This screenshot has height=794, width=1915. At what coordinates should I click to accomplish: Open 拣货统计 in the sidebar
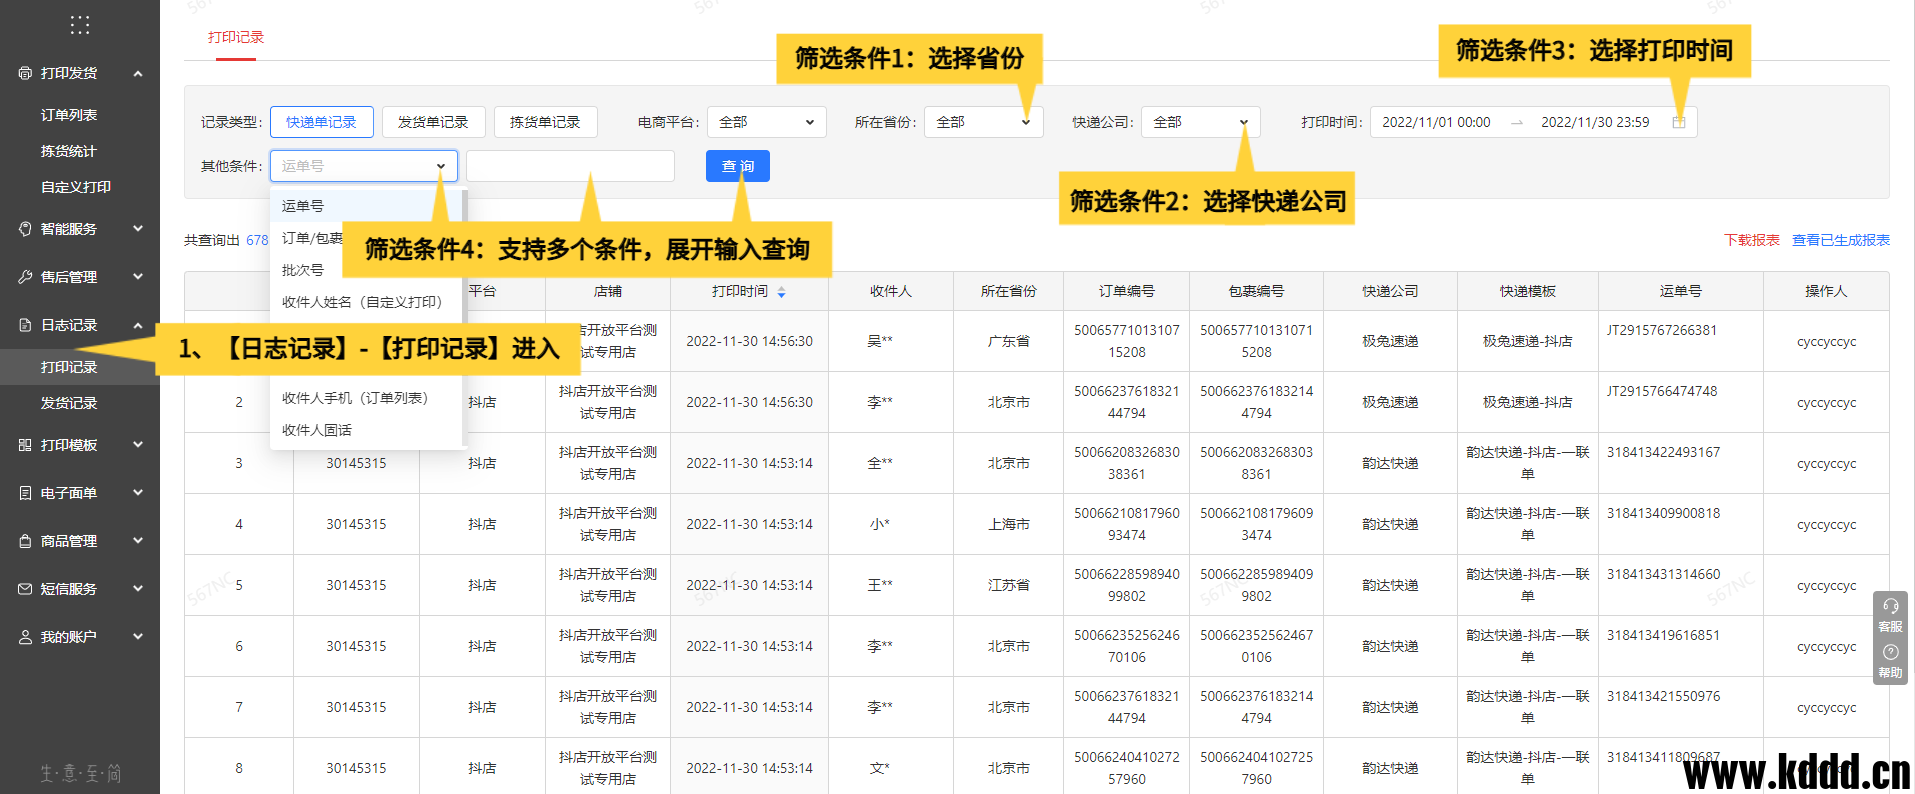[69, 151]
